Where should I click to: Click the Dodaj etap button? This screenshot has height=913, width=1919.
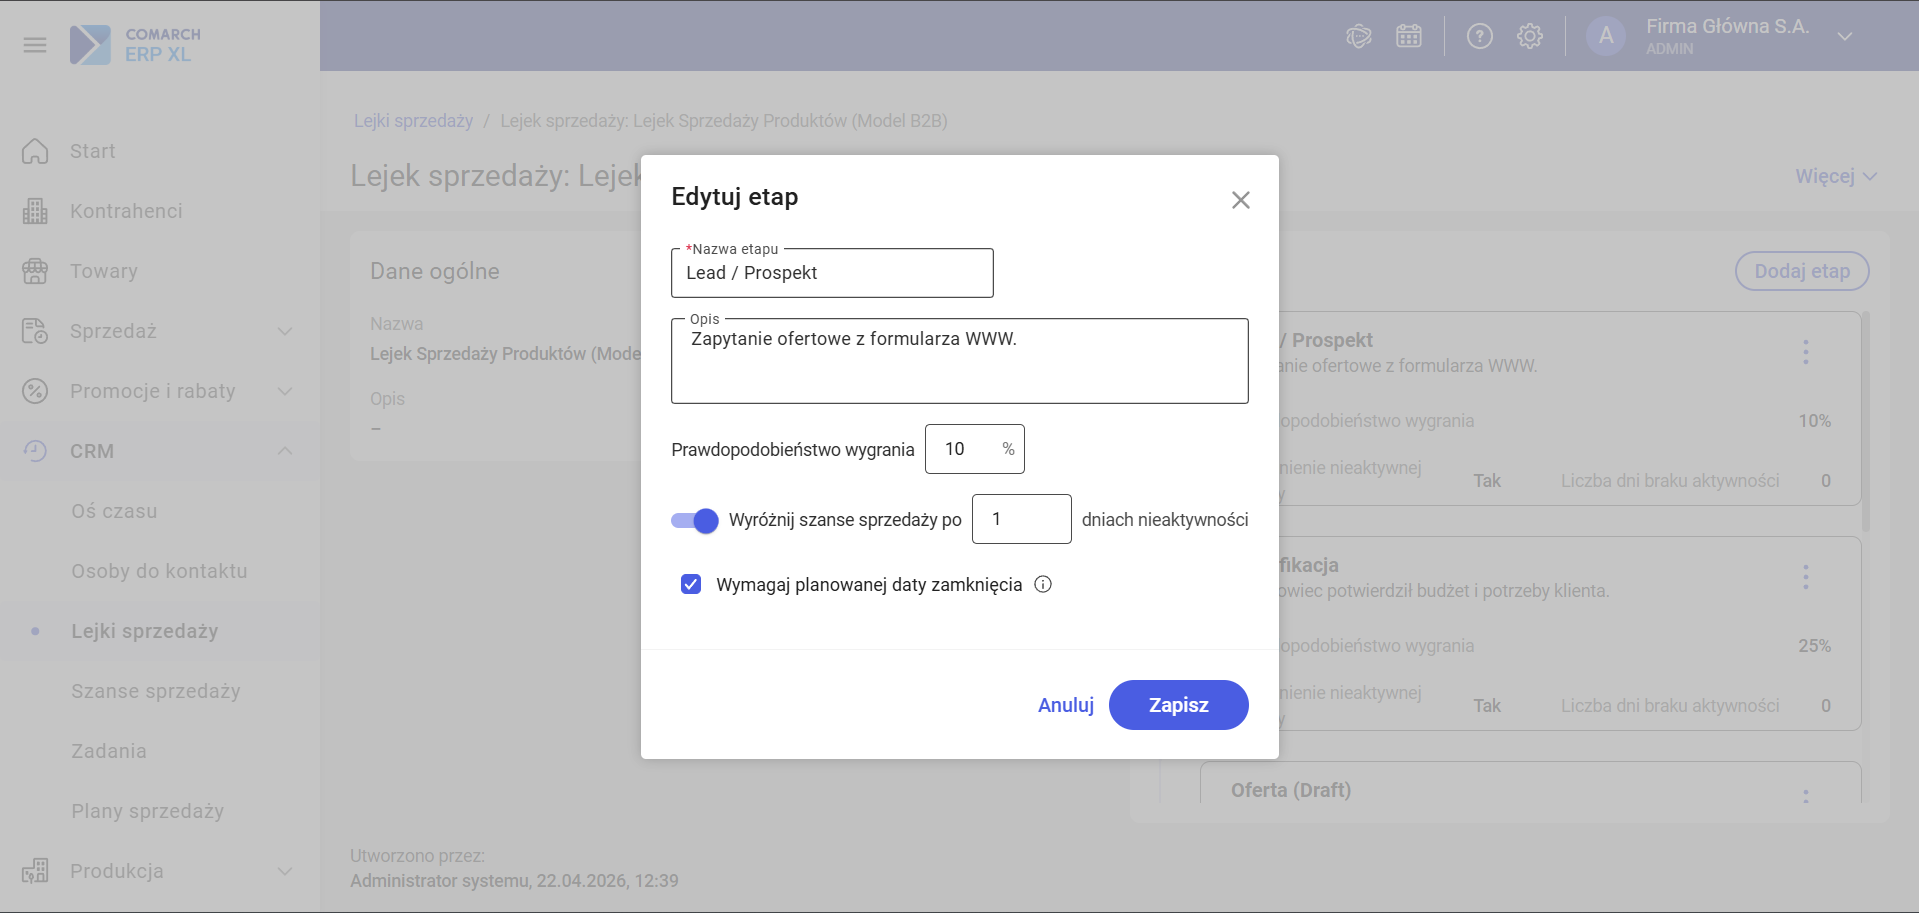(x=1802, y=271)
